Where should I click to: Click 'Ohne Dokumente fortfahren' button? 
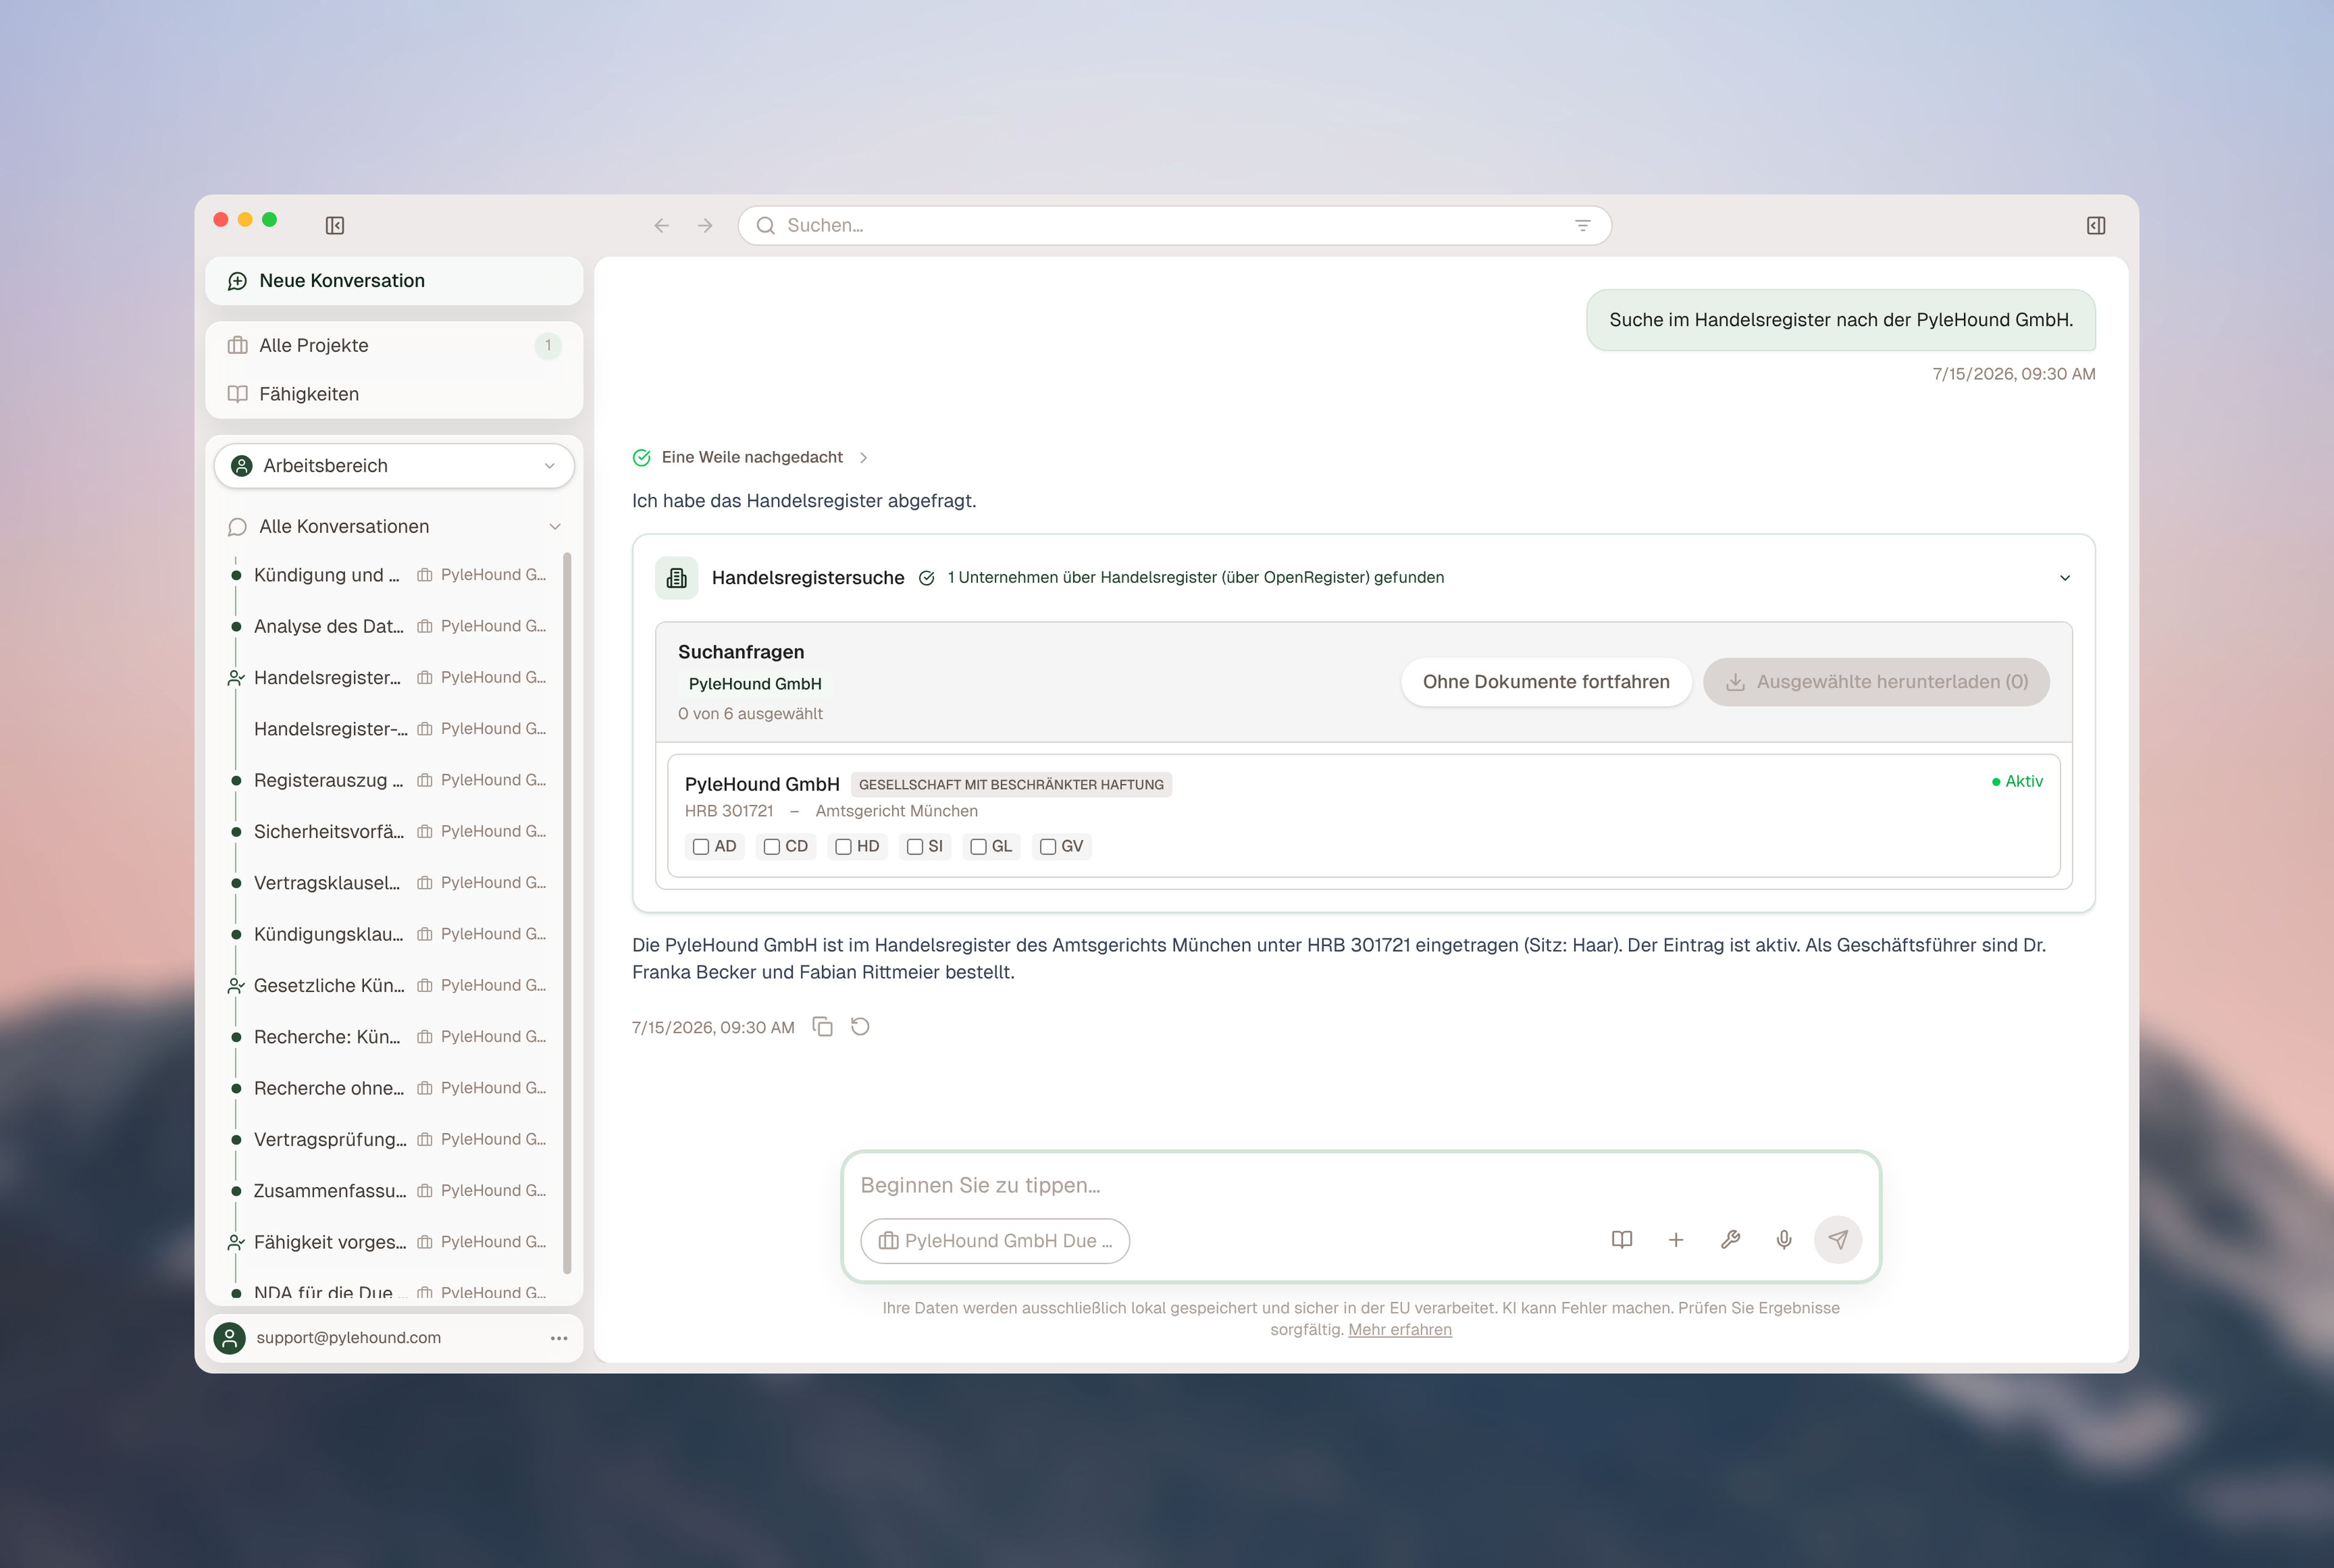pyautogui.click(x=1546, y=682)
